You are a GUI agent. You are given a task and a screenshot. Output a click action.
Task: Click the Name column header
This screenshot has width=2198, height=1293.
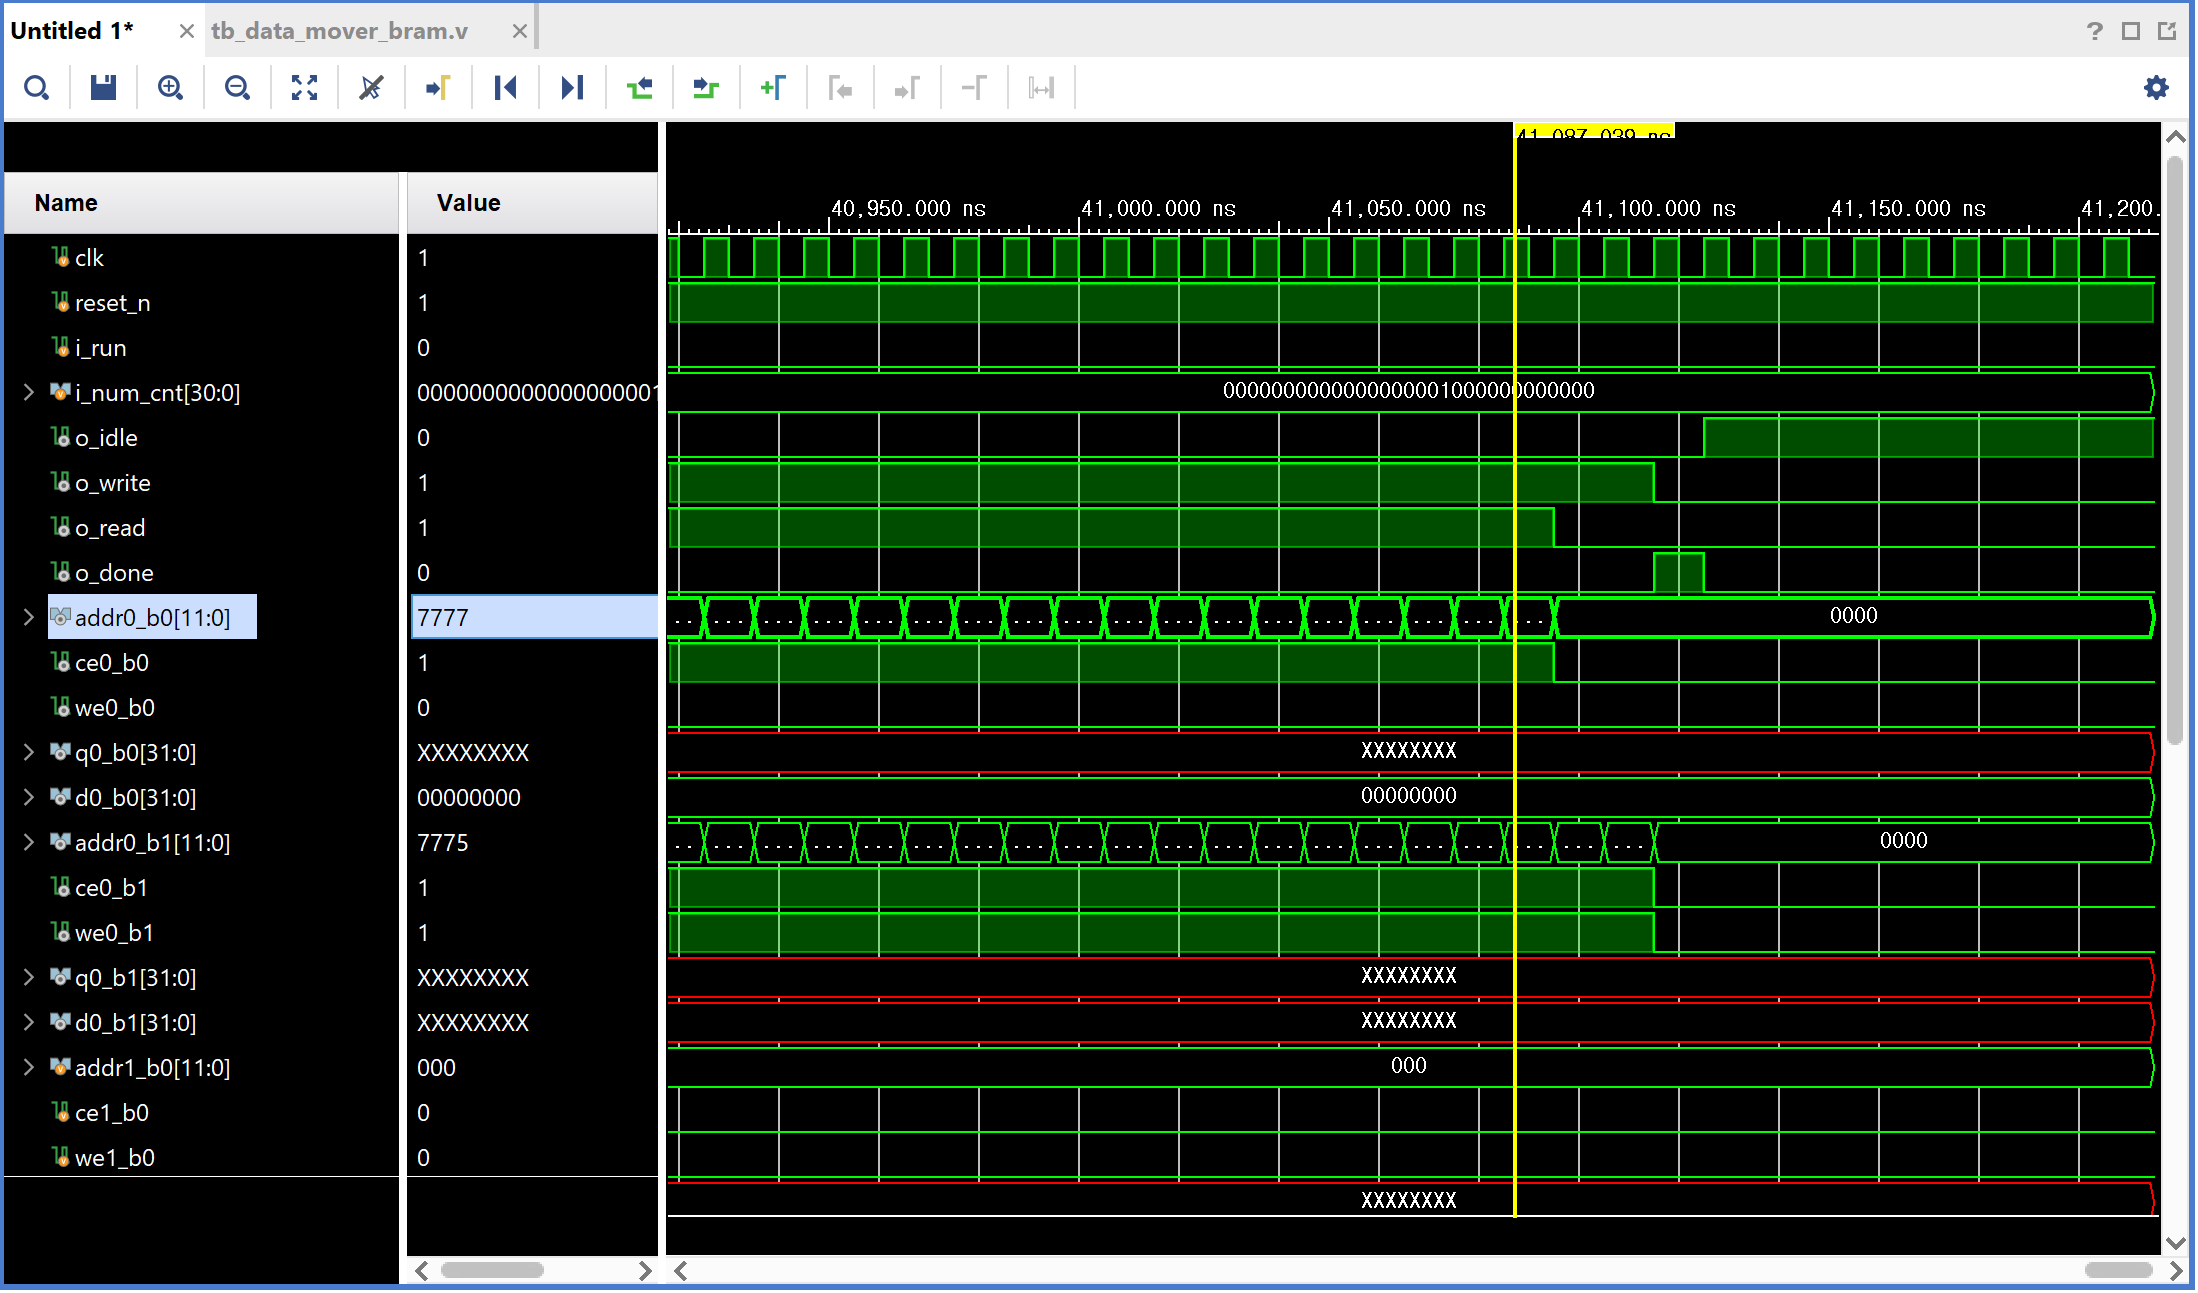click(201, 203)
